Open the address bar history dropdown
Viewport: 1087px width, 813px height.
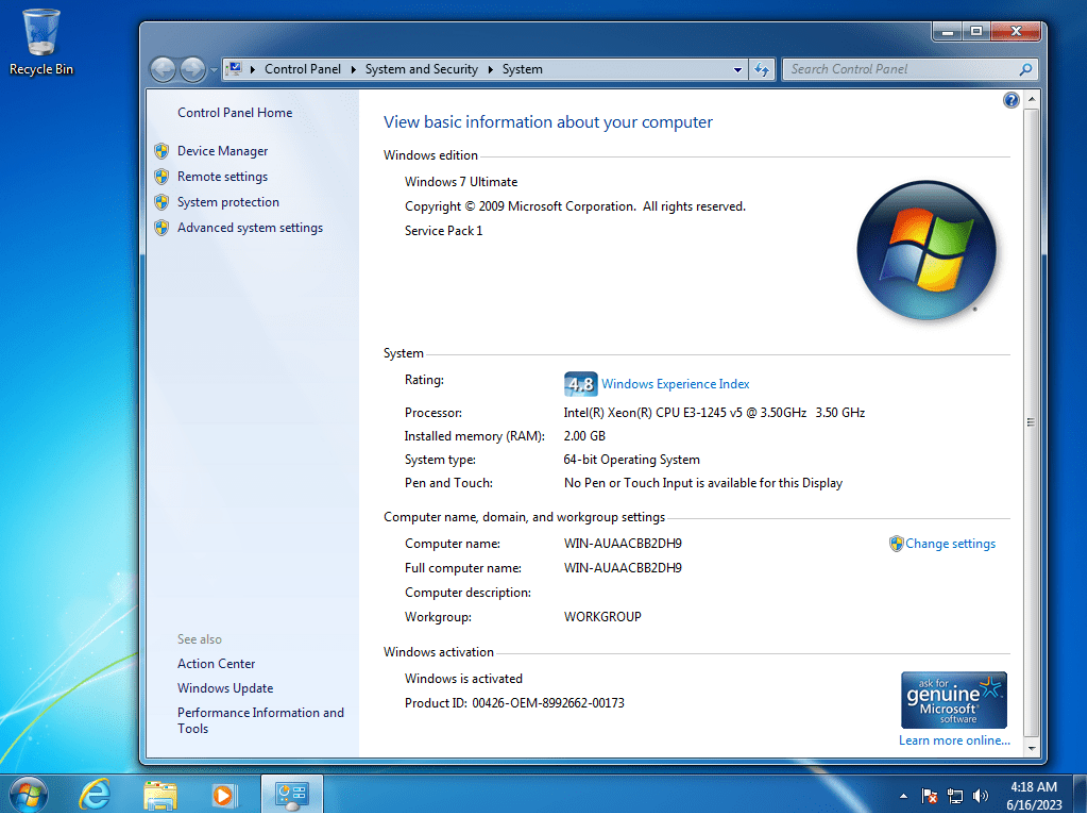738,69
